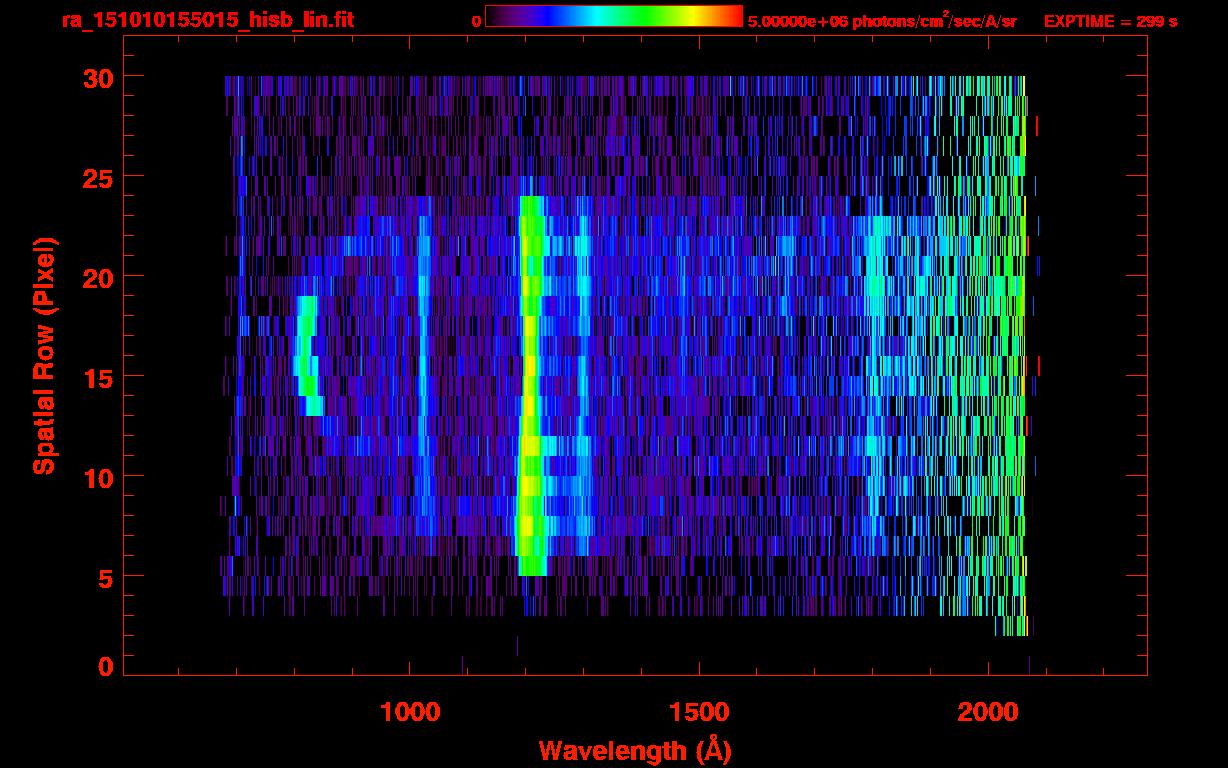The width and height of the screenshot is (1228, 768).
Task: Click the 1500 wavelength tick label
Action: coord(699,712)
